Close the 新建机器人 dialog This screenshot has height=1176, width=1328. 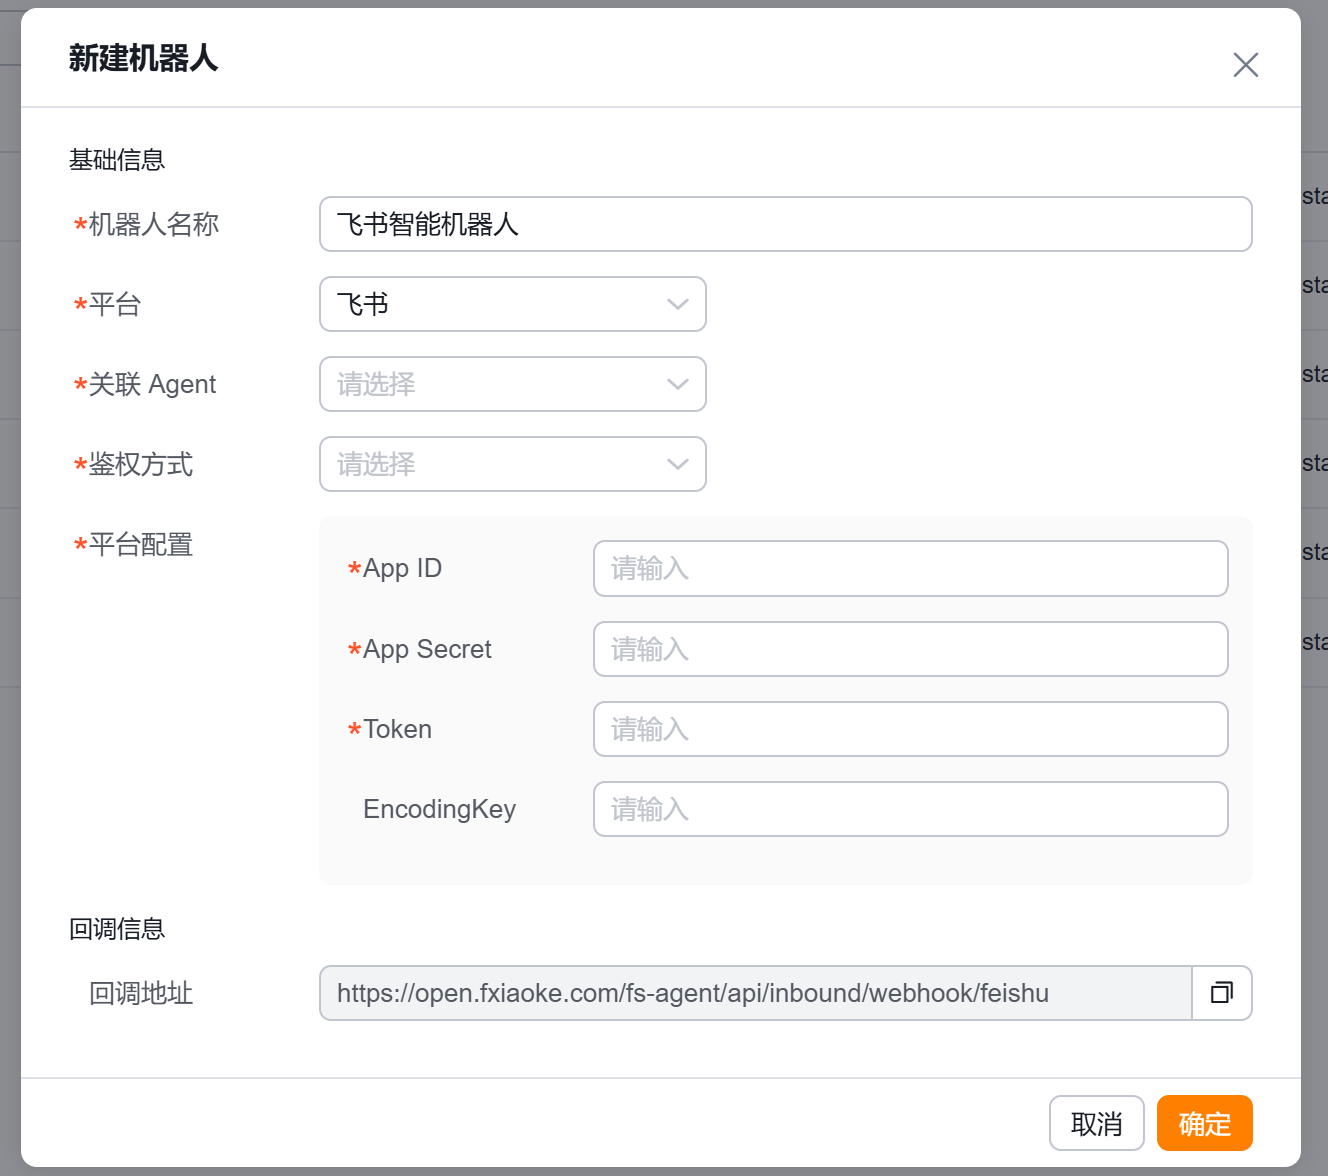click(x=1245, y=65)
